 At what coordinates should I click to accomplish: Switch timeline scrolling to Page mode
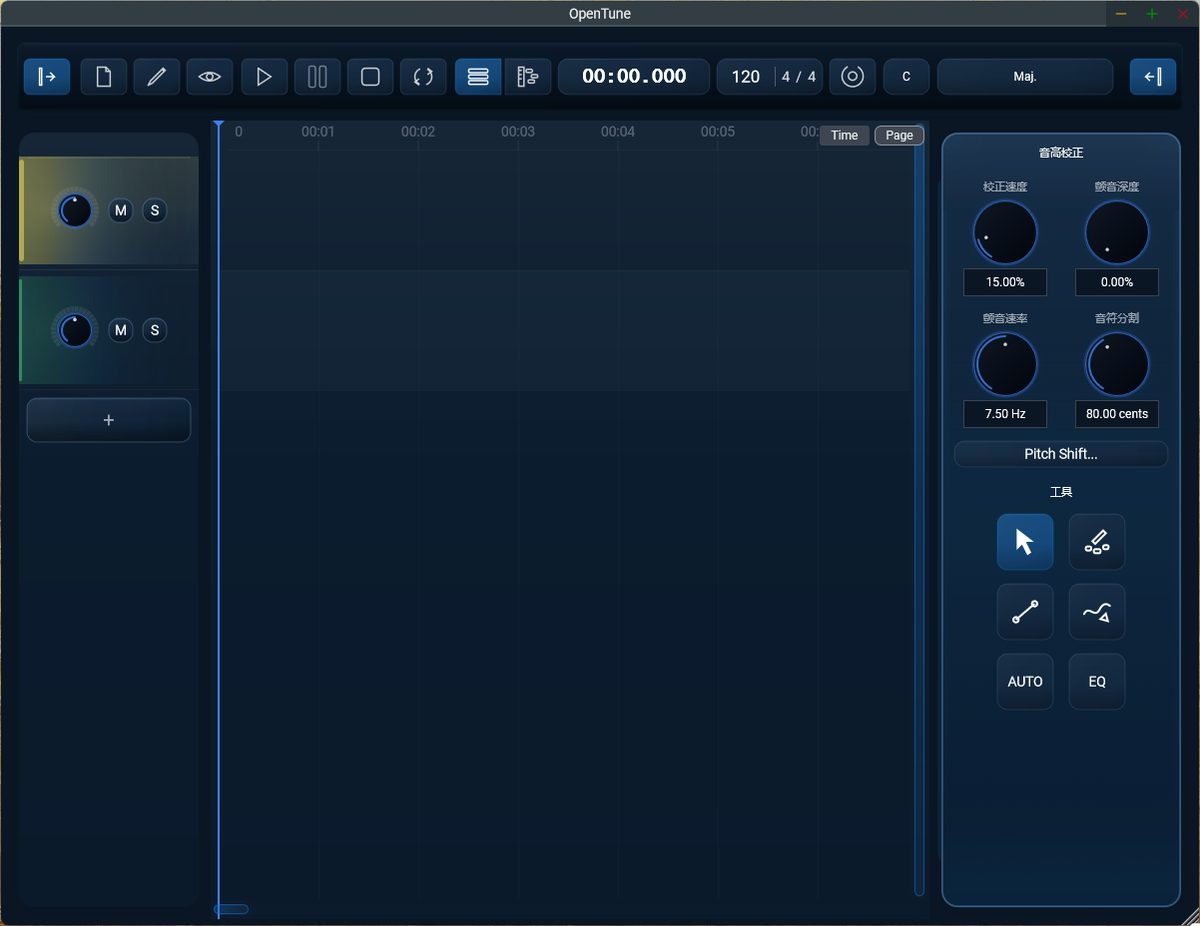coord(899,135)
